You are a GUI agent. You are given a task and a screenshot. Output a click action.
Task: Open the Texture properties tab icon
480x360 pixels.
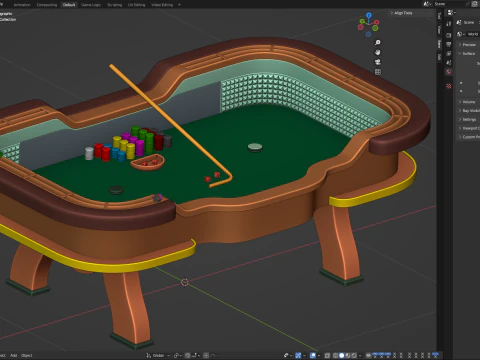(x=449, y=86)
